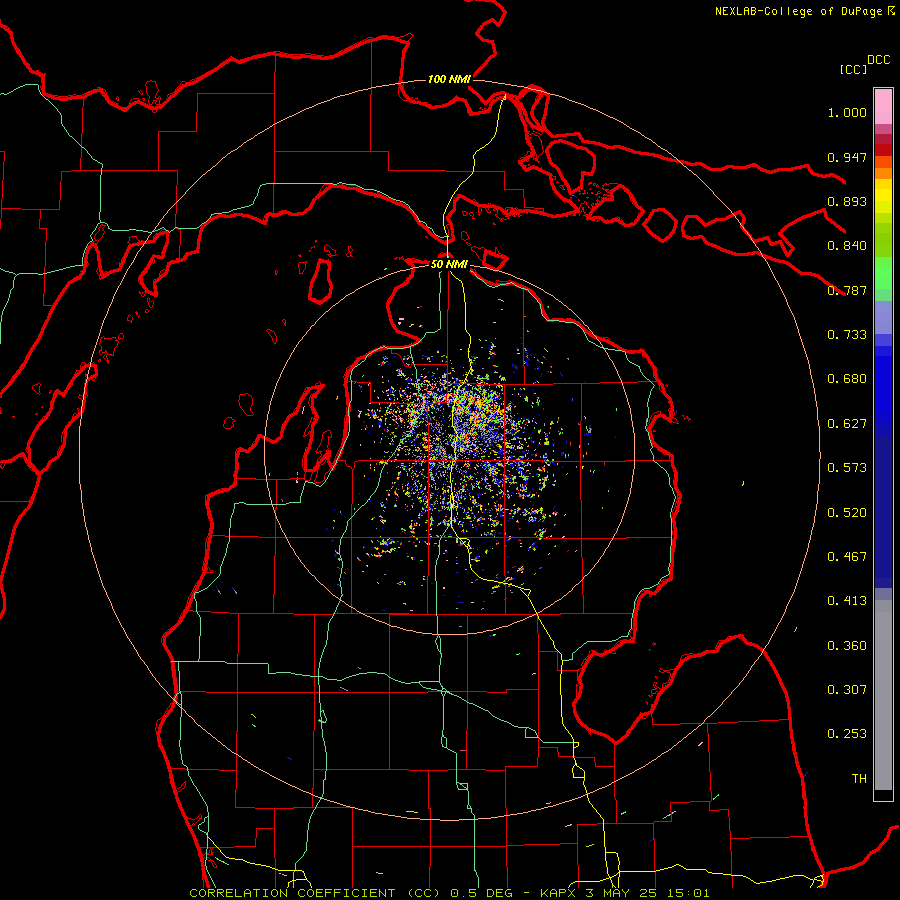This screenshot has height=900, width=900.
Task: Click the 0.413 scale value
Action: (847, 601)
